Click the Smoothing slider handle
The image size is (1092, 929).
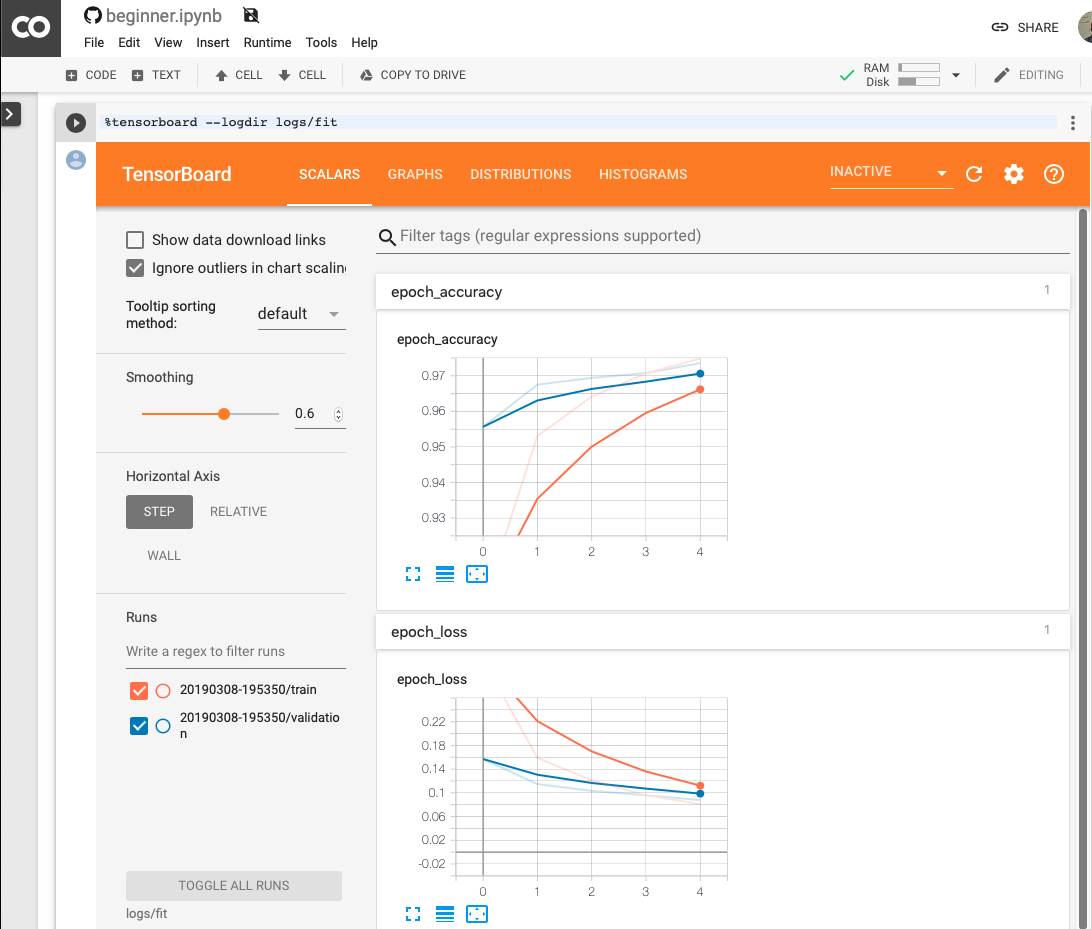[224, 414]
